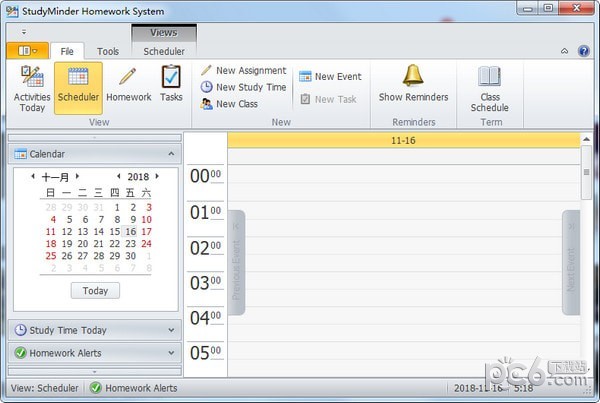Open the help question mark icon
The image size is (600, 403).
(584, 51)
